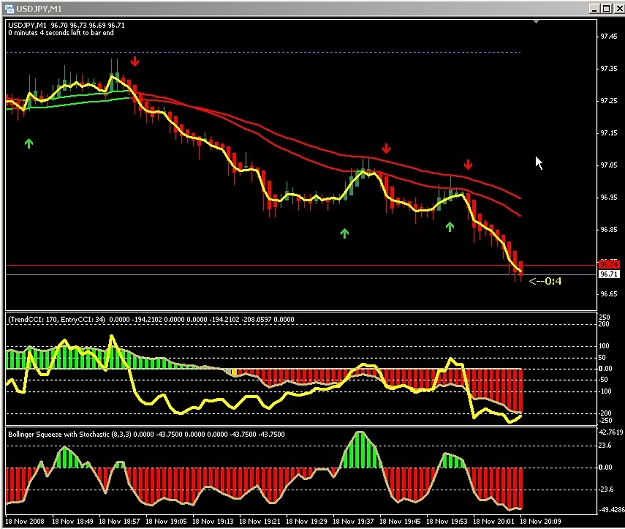Click 'Bollinger Squeeze with Stochastic (8,3,3)' label
Viewport: 625px width, 529px height.
(70, 435)
